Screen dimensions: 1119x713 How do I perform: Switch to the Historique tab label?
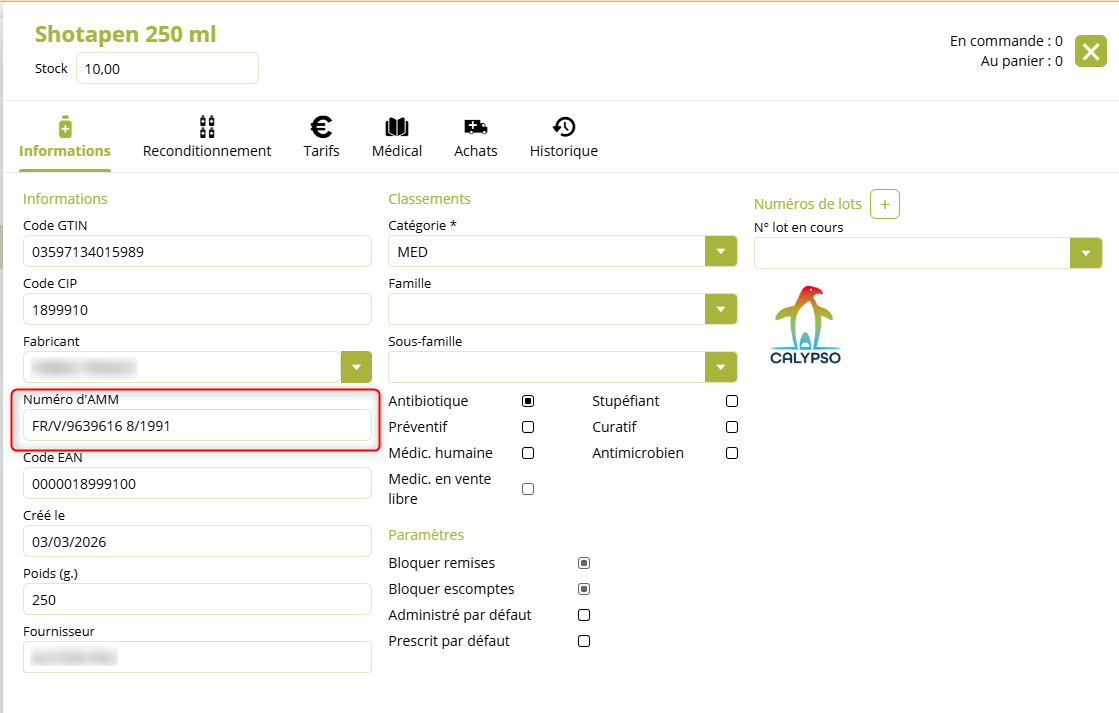click(564, 151)
